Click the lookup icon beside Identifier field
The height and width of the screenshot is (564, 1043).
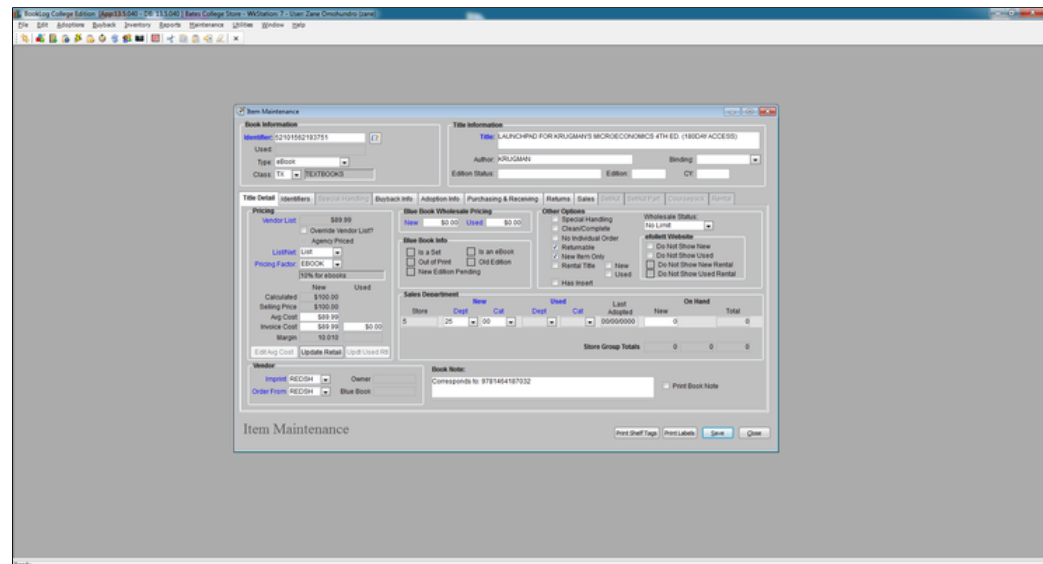coord(375,138)
